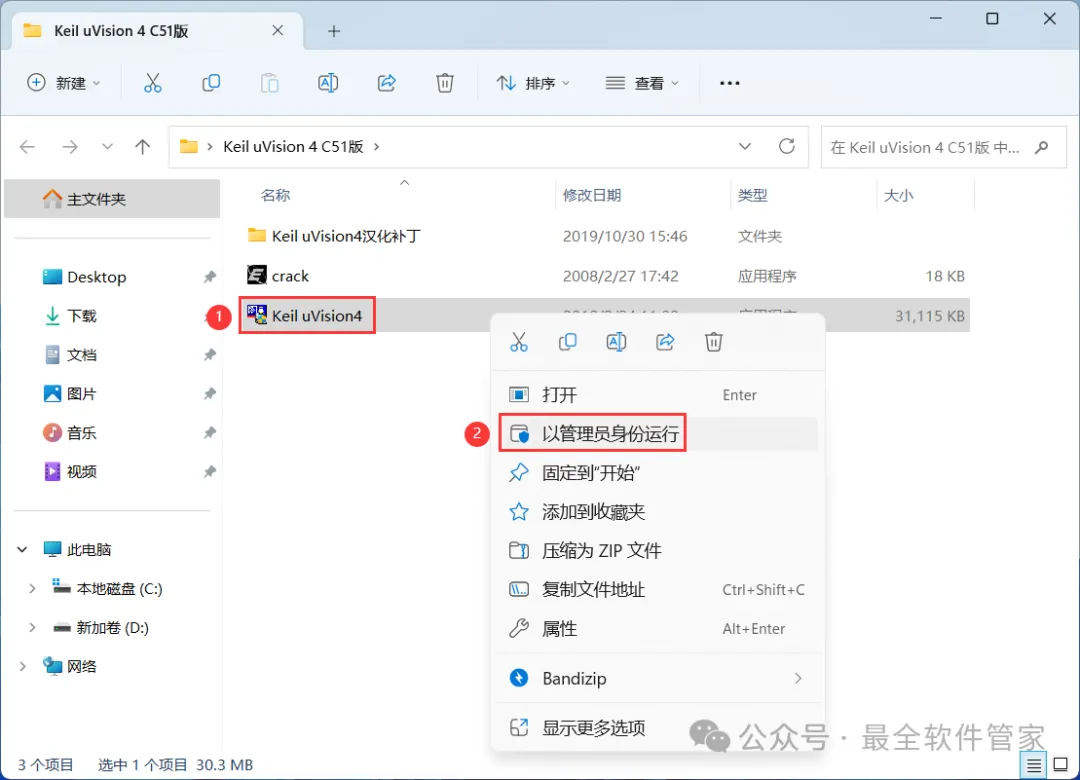Image resolution: width=1080 pixels, height=780 pixels.
Task: Click the Delete trash icon in the context menu
Action: 714,342
